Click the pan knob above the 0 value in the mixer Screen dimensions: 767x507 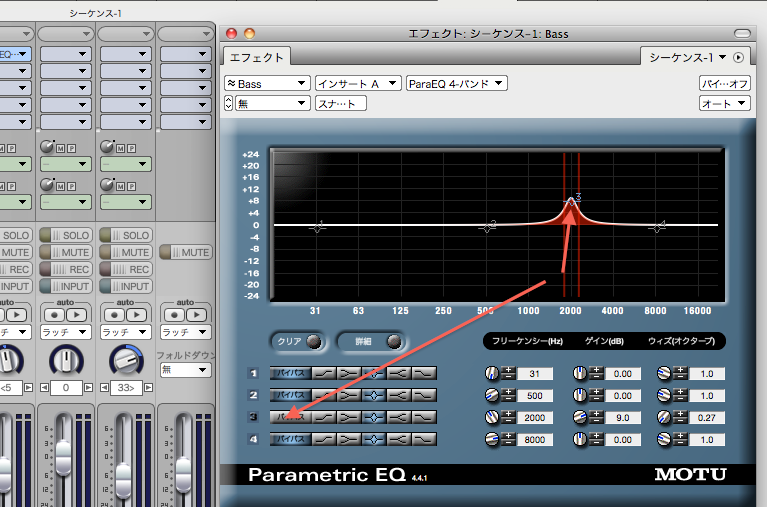point(66,360)
